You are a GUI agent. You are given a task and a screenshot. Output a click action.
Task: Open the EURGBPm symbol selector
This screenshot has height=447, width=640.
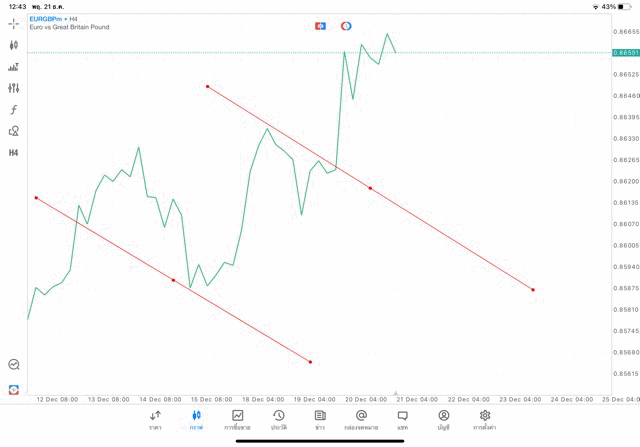[47, 18]
